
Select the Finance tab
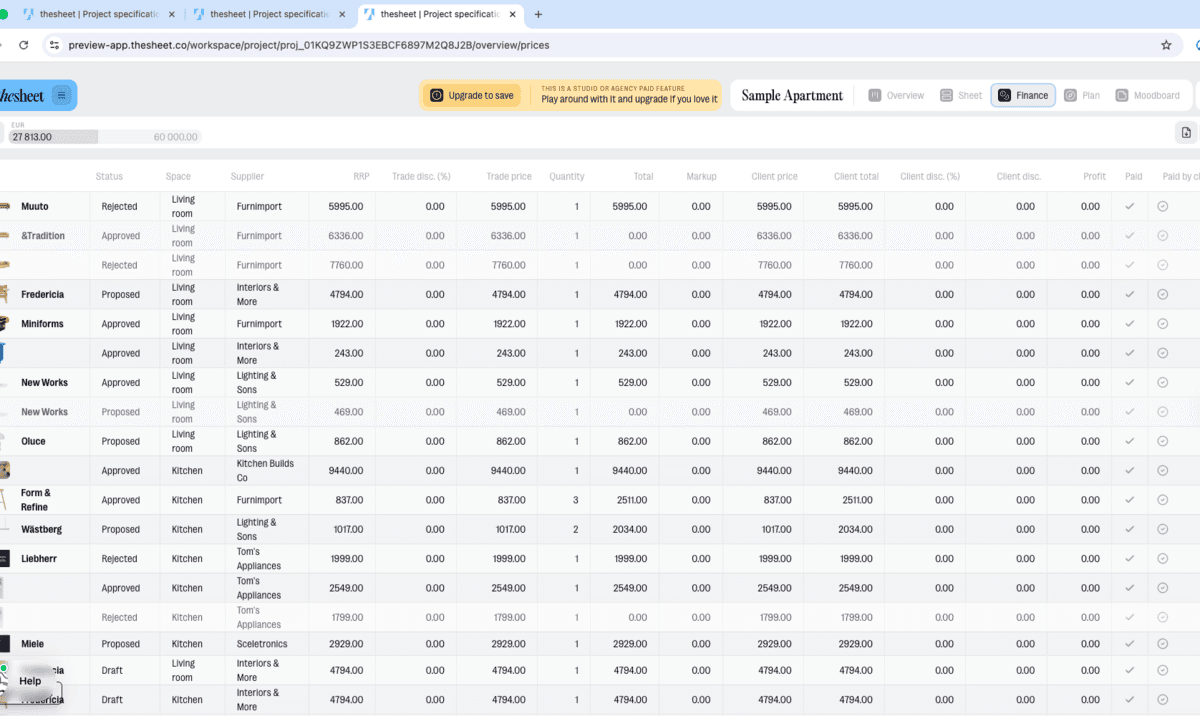[1023, 95]
